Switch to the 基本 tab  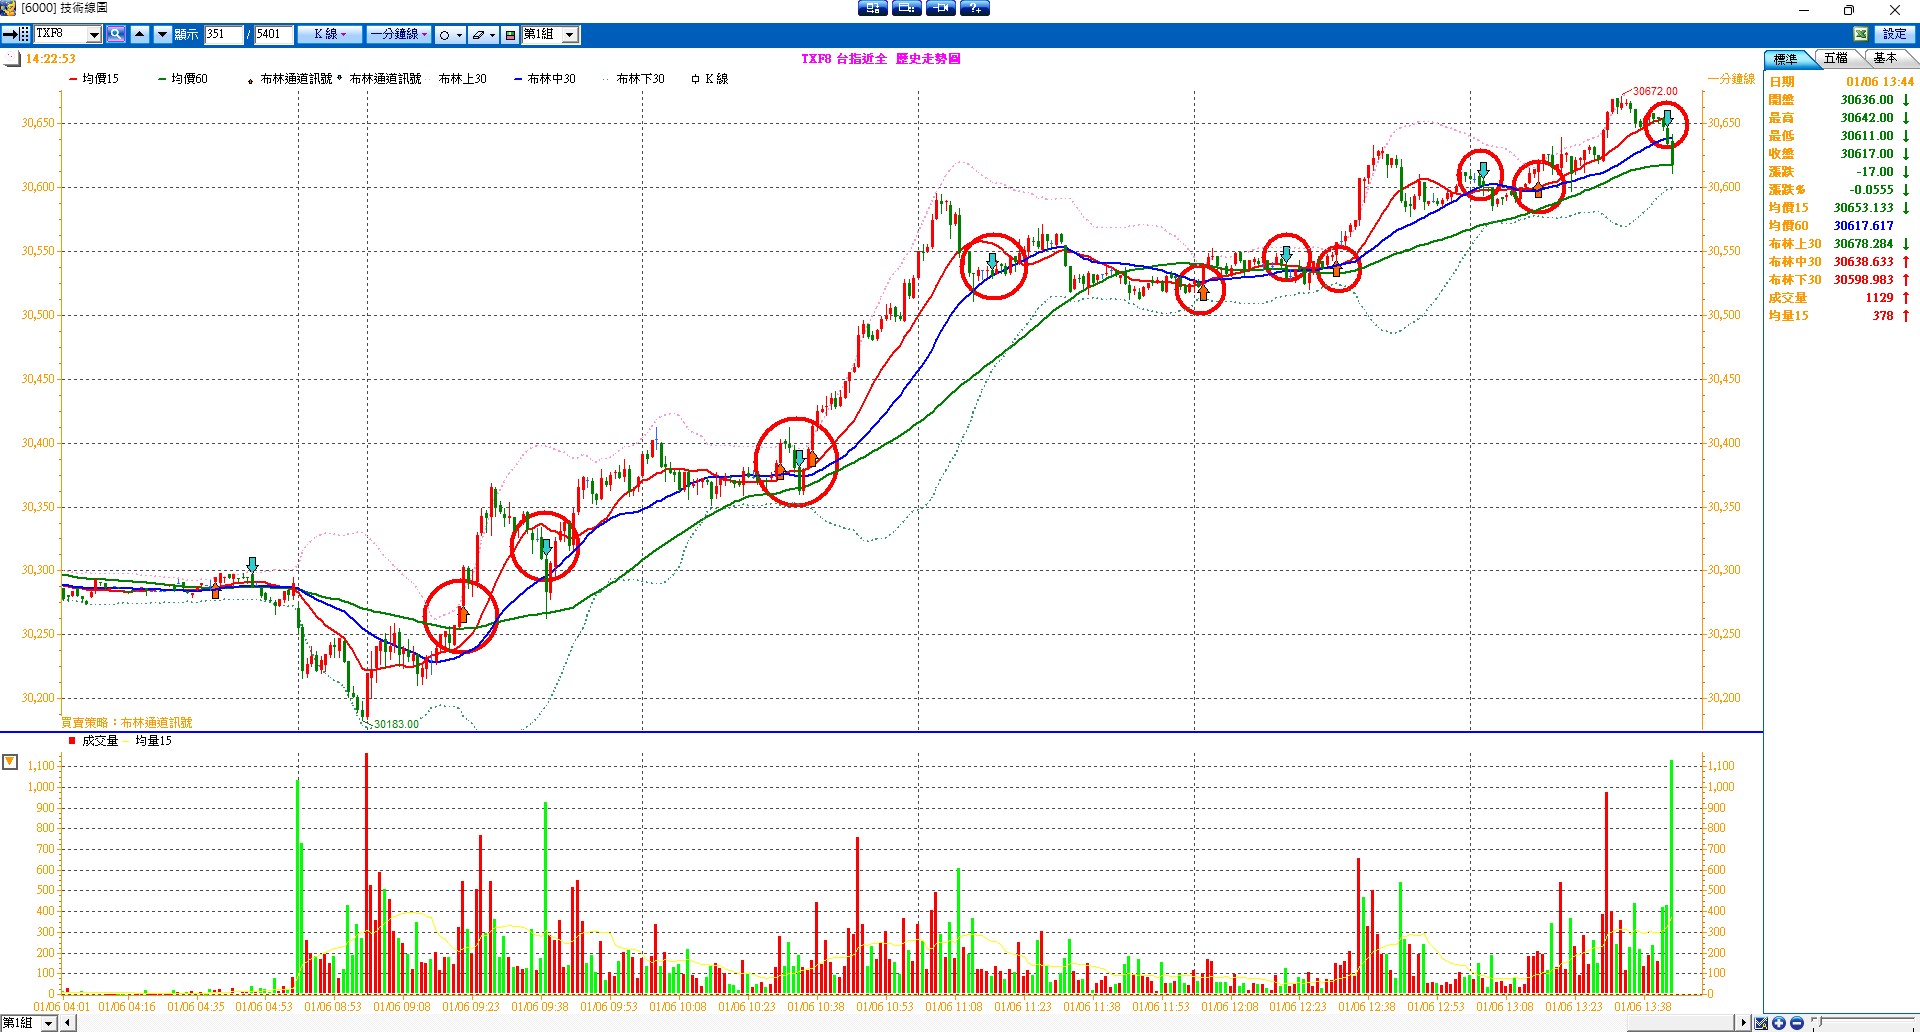1885,59
